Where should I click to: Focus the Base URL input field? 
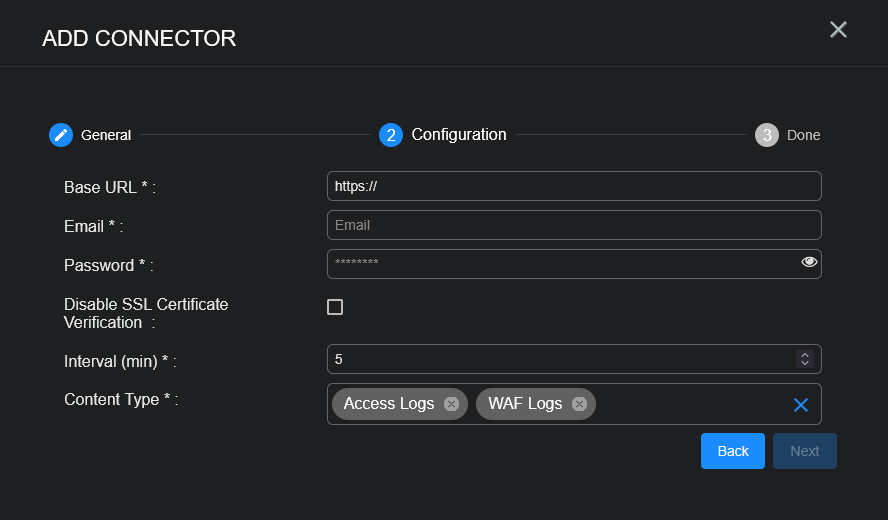(574, 186)
